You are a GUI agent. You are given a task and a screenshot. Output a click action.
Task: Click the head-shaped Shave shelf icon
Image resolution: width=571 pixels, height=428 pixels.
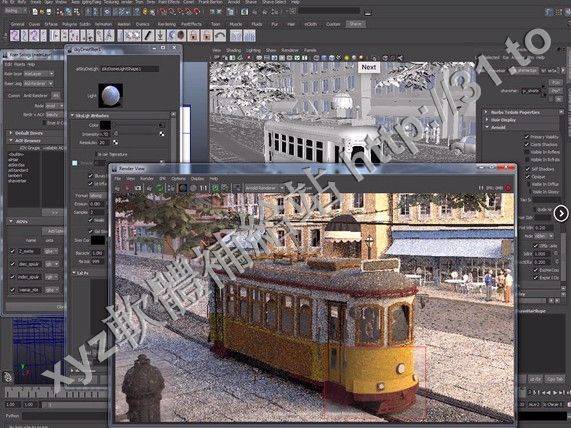pos(181,36)
